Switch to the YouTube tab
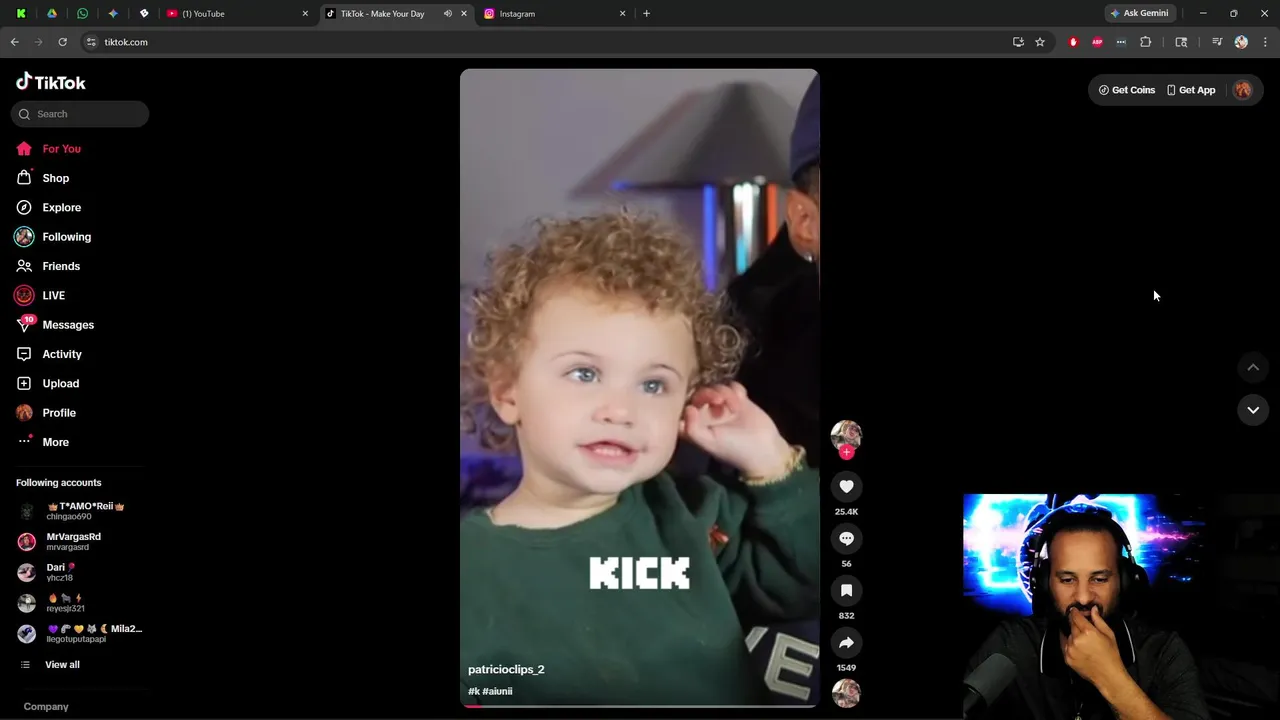 click(238, 14)
